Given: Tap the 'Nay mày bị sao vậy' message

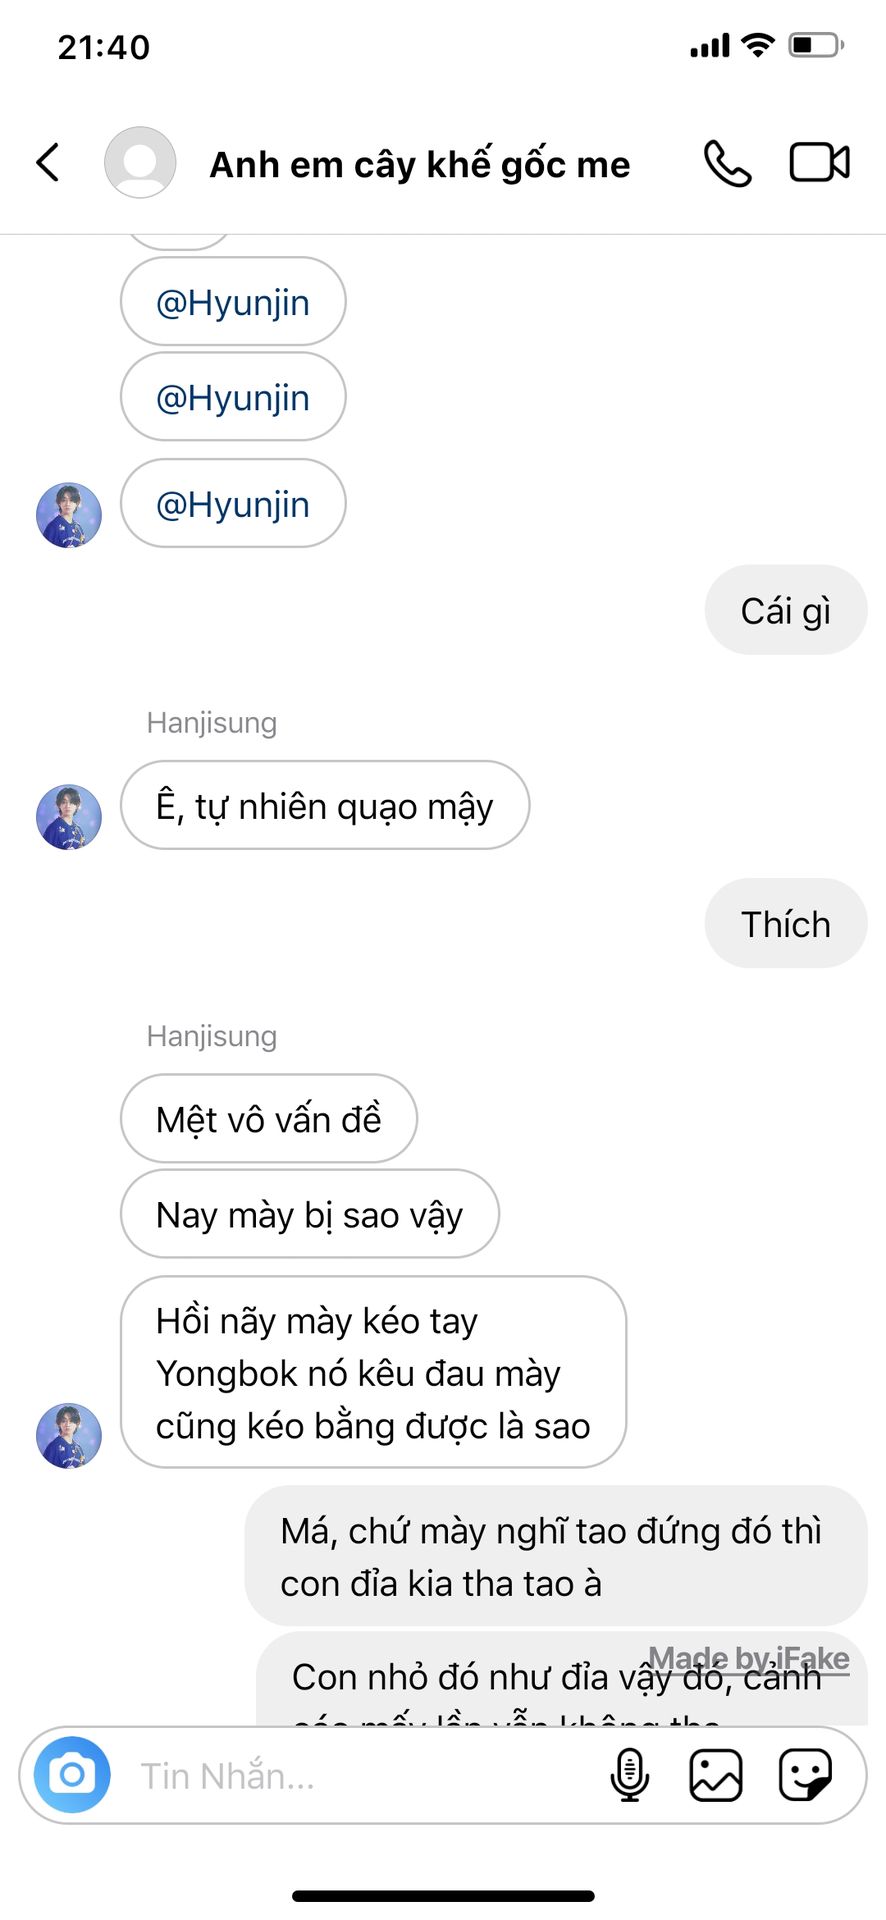Looking at the screenshot, I should [309, 1215].
